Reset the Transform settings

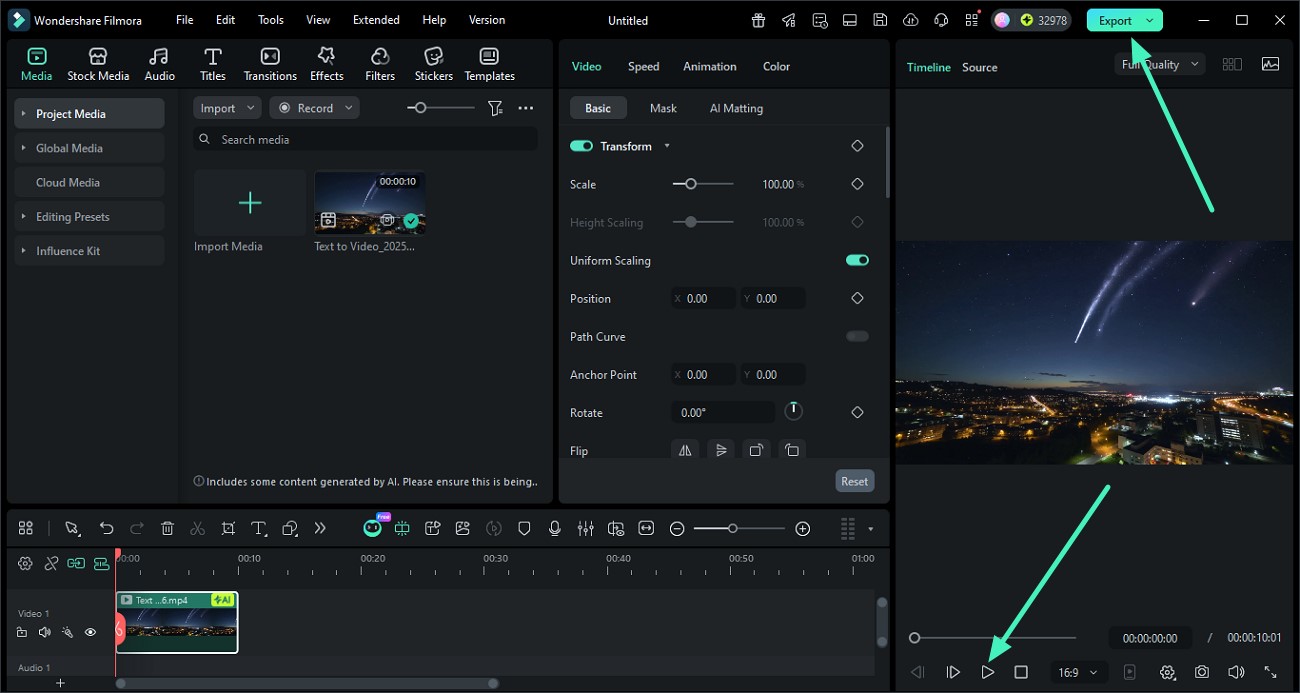click(854, 481)
